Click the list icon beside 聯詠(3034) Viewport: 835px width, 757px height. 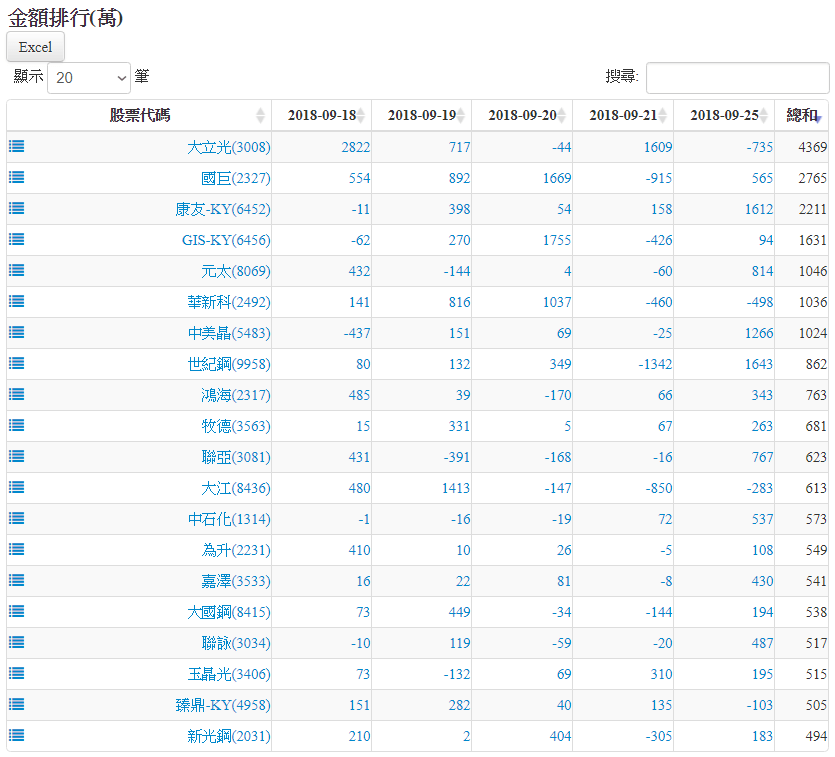click(x=17, y=642)
